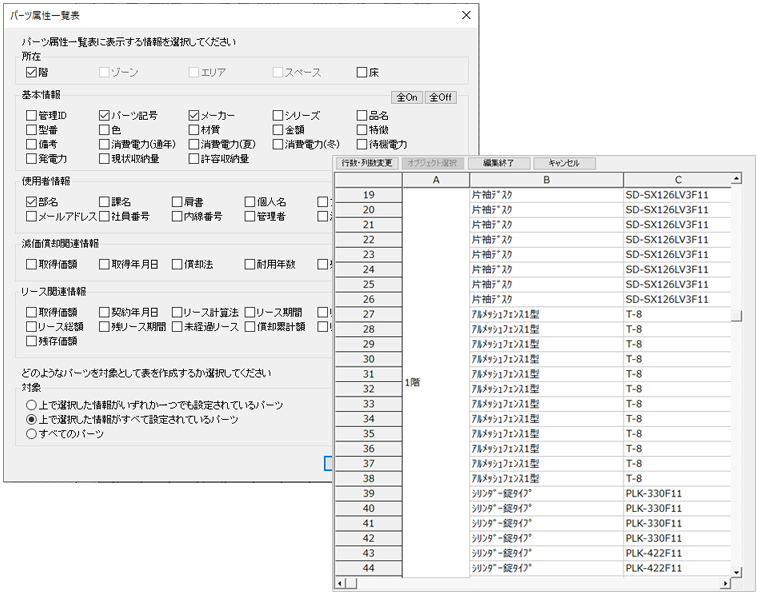Click the 編集終了 button

coord(498,163)
